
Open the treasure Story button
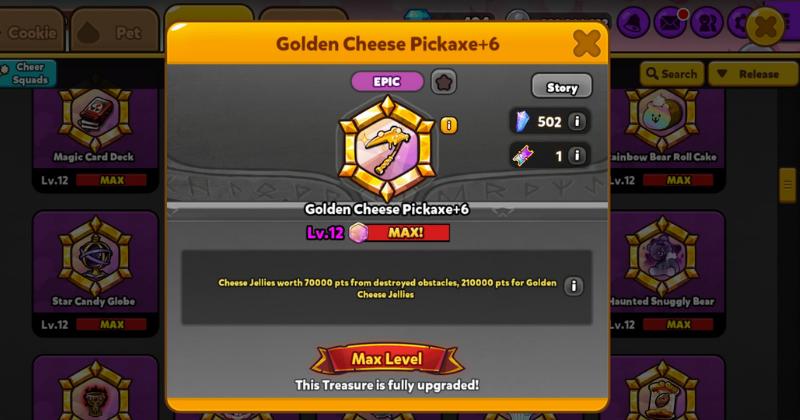pyautogui.click(x=562, y=87)
